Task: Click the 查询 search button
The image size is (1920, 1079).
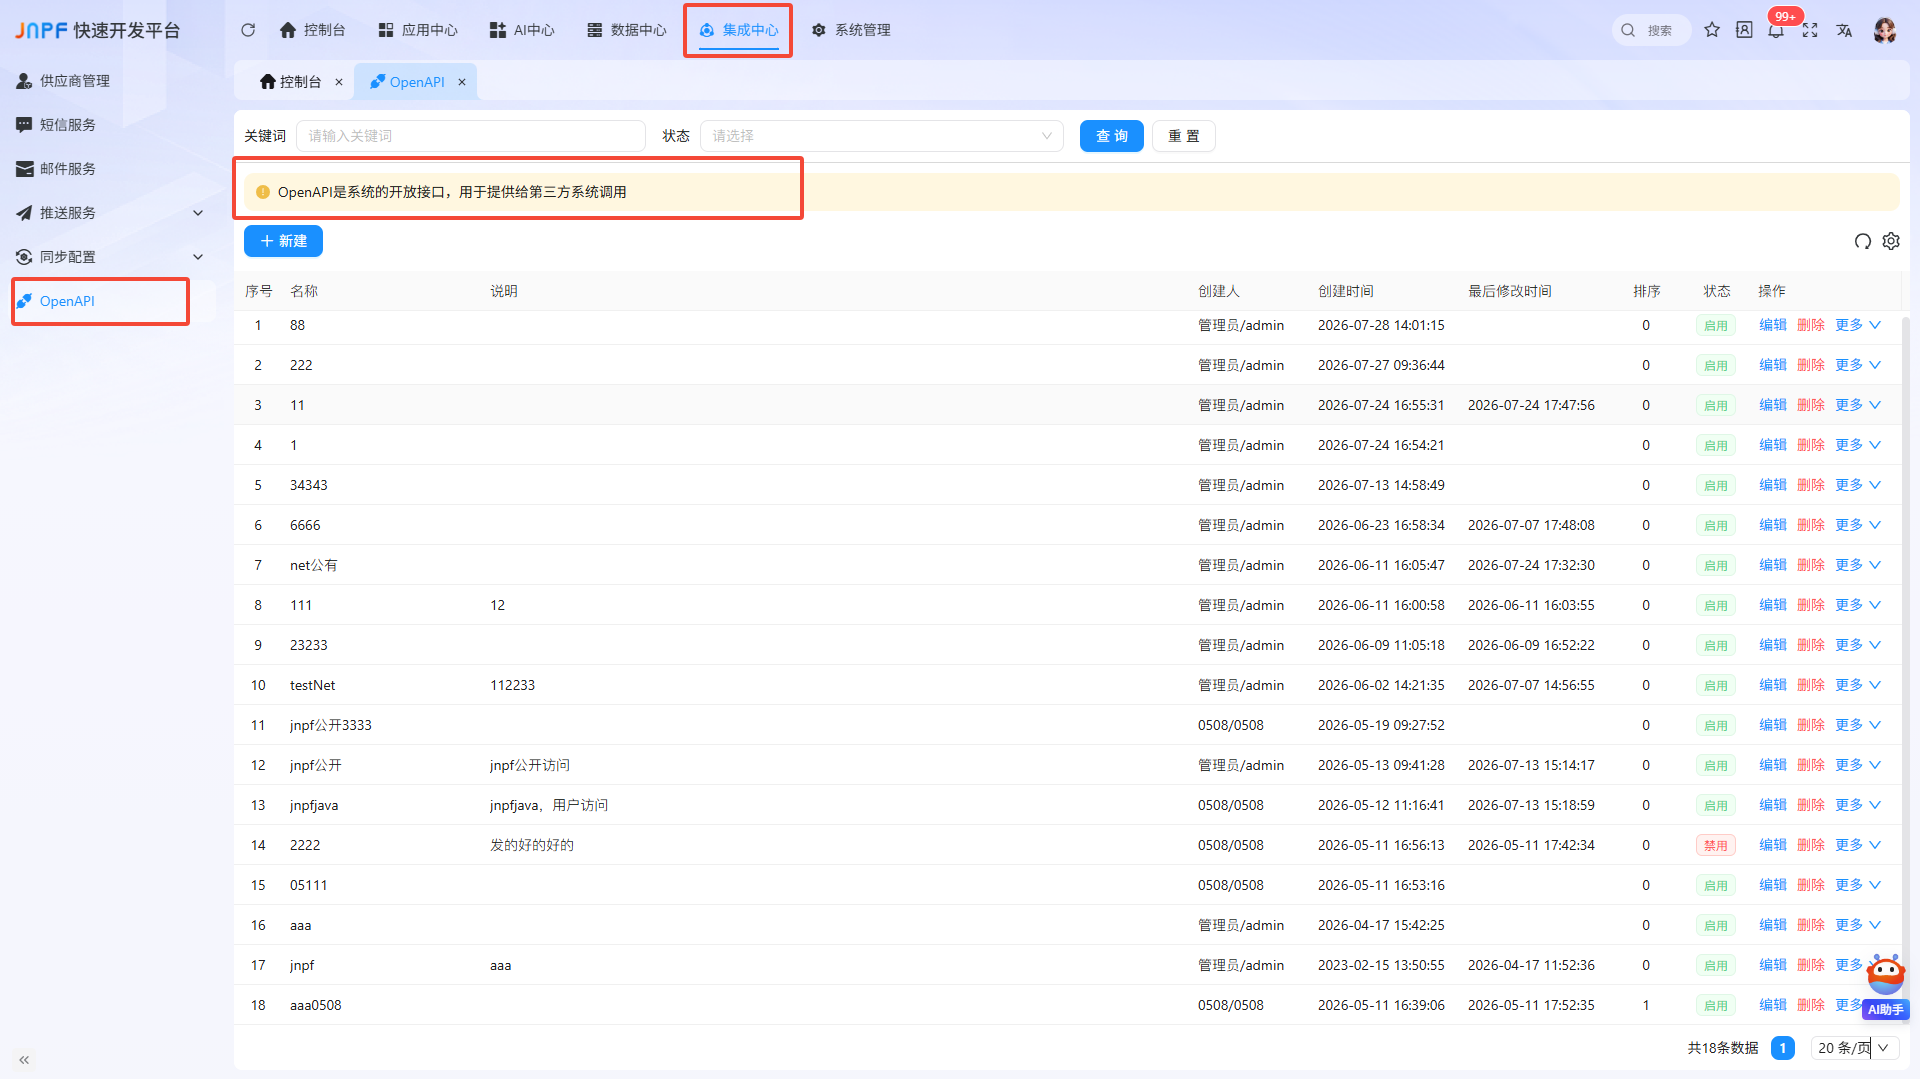Action: pos(1112,136)
